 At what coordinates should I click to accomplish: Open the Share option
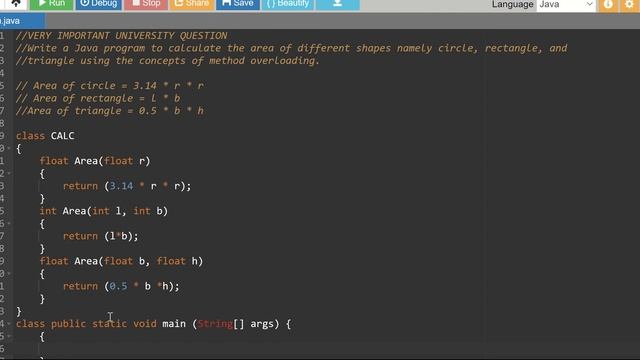pyautogui.click(x=192, y=4)
